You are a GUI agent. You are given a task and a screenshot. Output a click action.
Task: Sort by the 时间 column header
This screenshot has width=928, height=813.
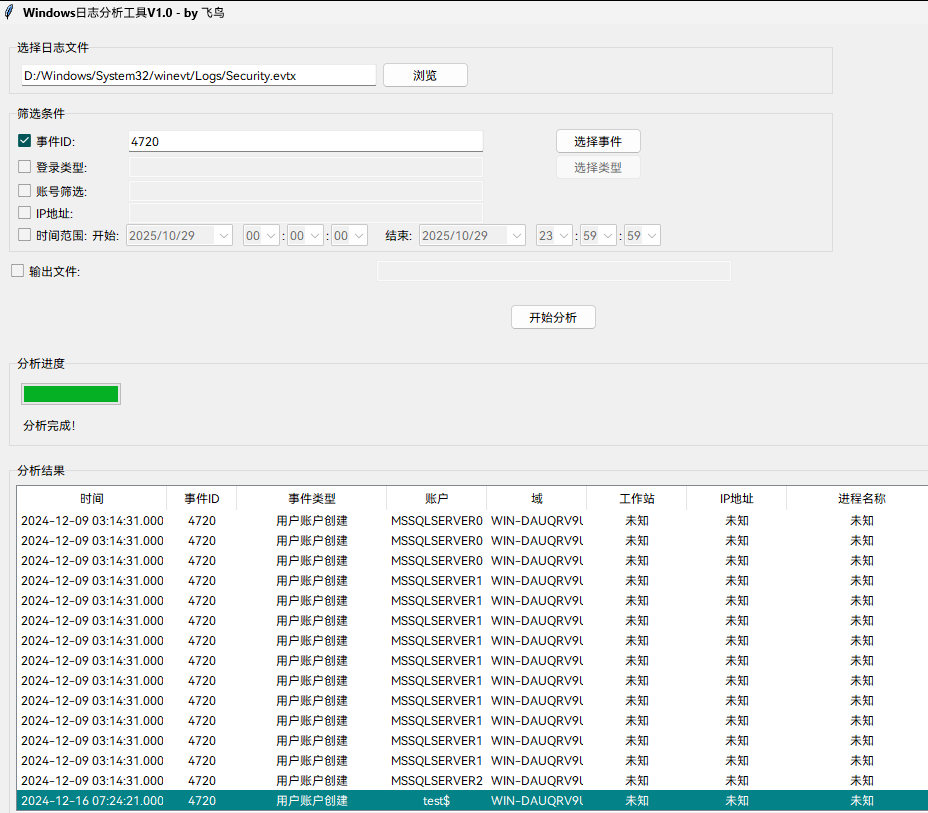(92, 499)
